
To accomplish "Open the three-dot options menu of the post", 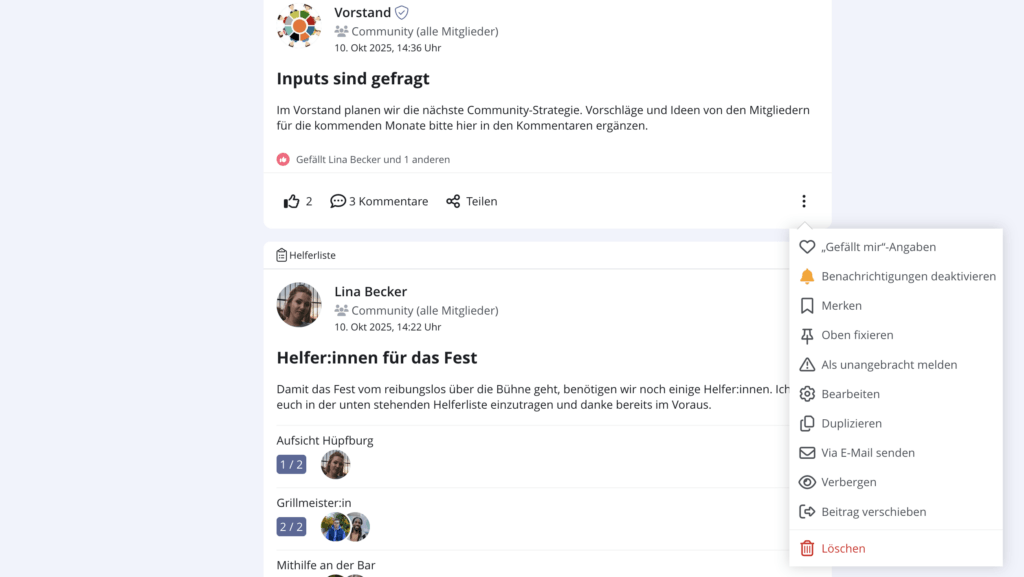I will [804, 200].
